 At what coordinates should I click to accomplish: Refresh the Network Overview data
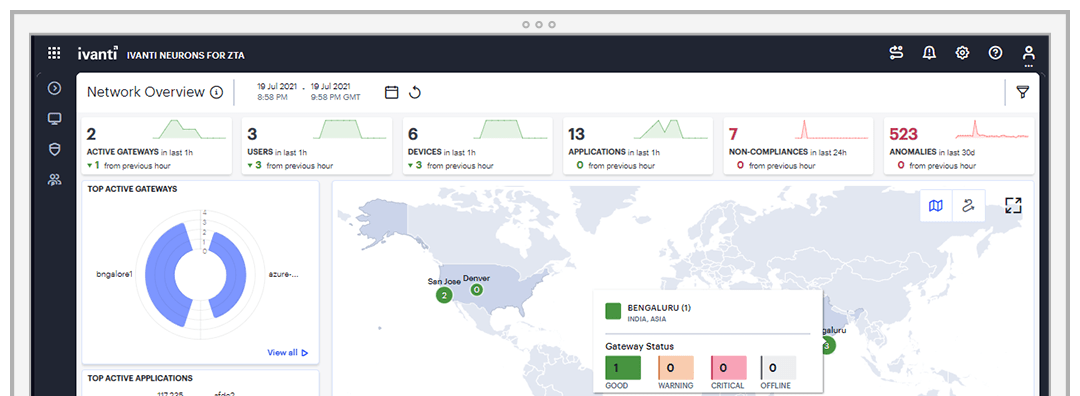tap(415, 92)
